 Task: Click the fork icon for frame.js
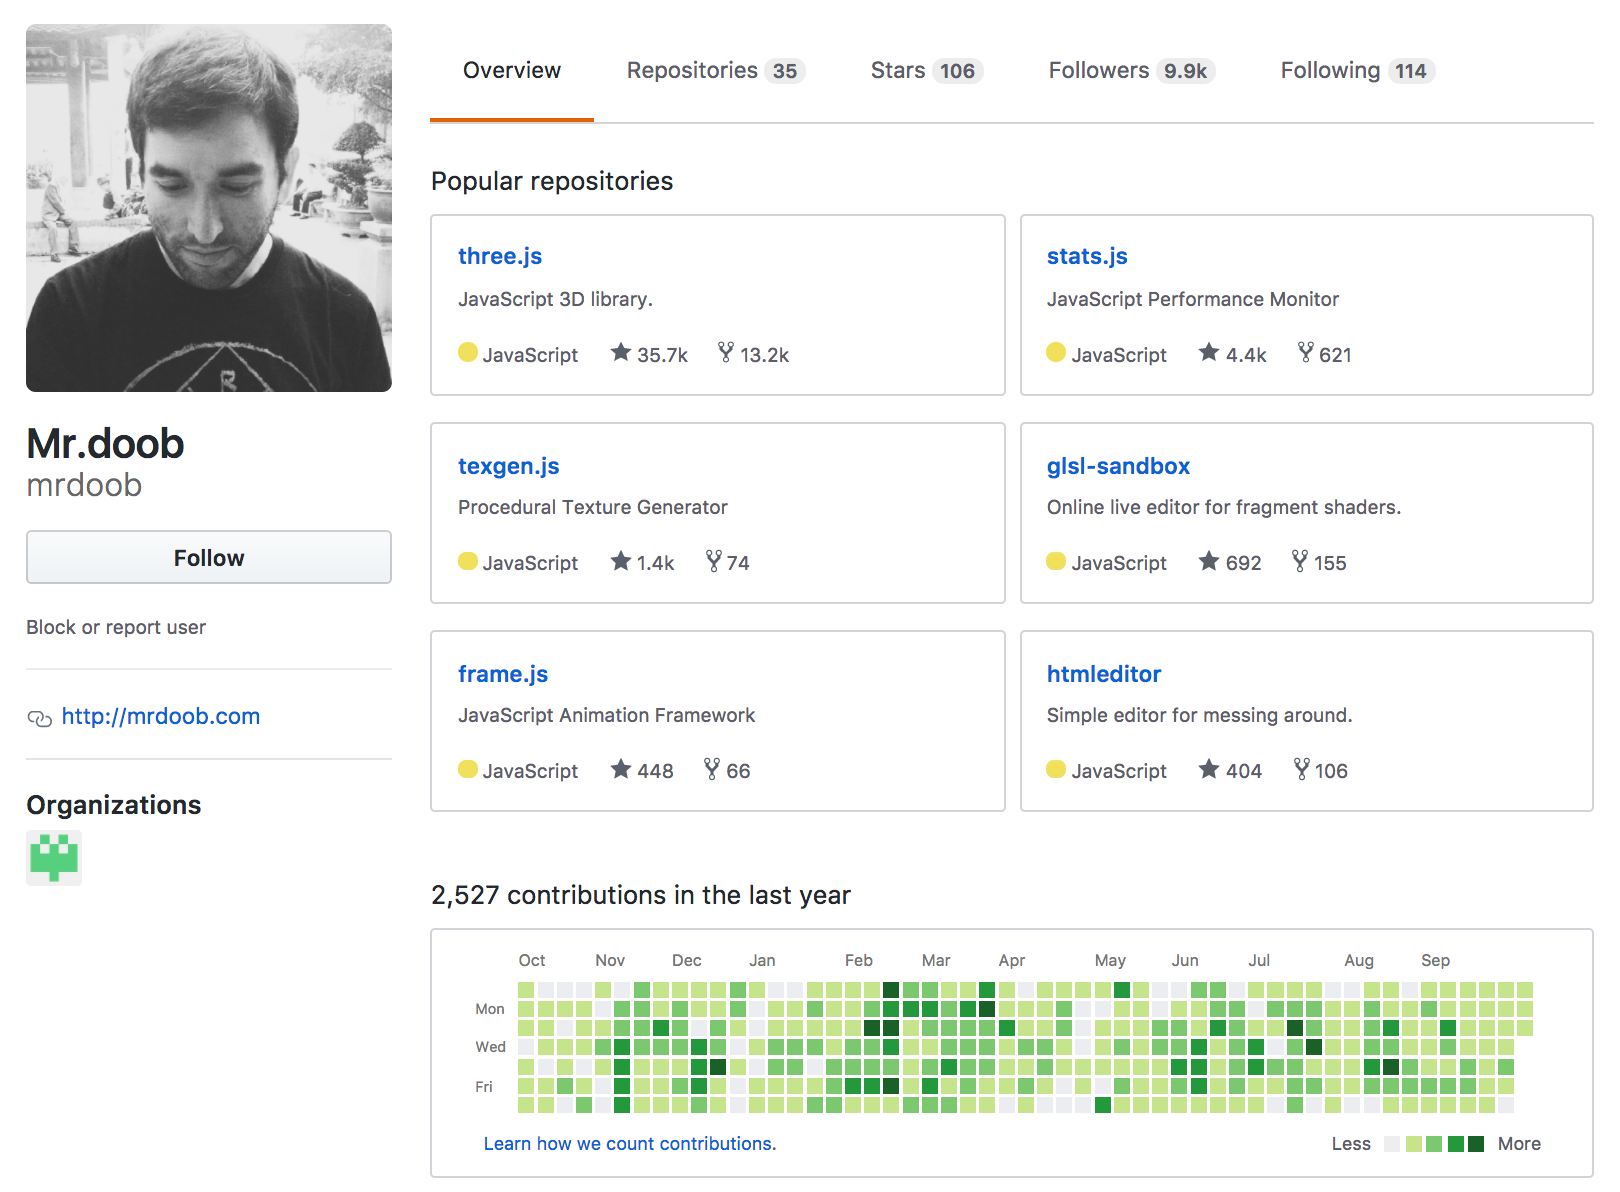pyautogui.click(x=712, y=768)
